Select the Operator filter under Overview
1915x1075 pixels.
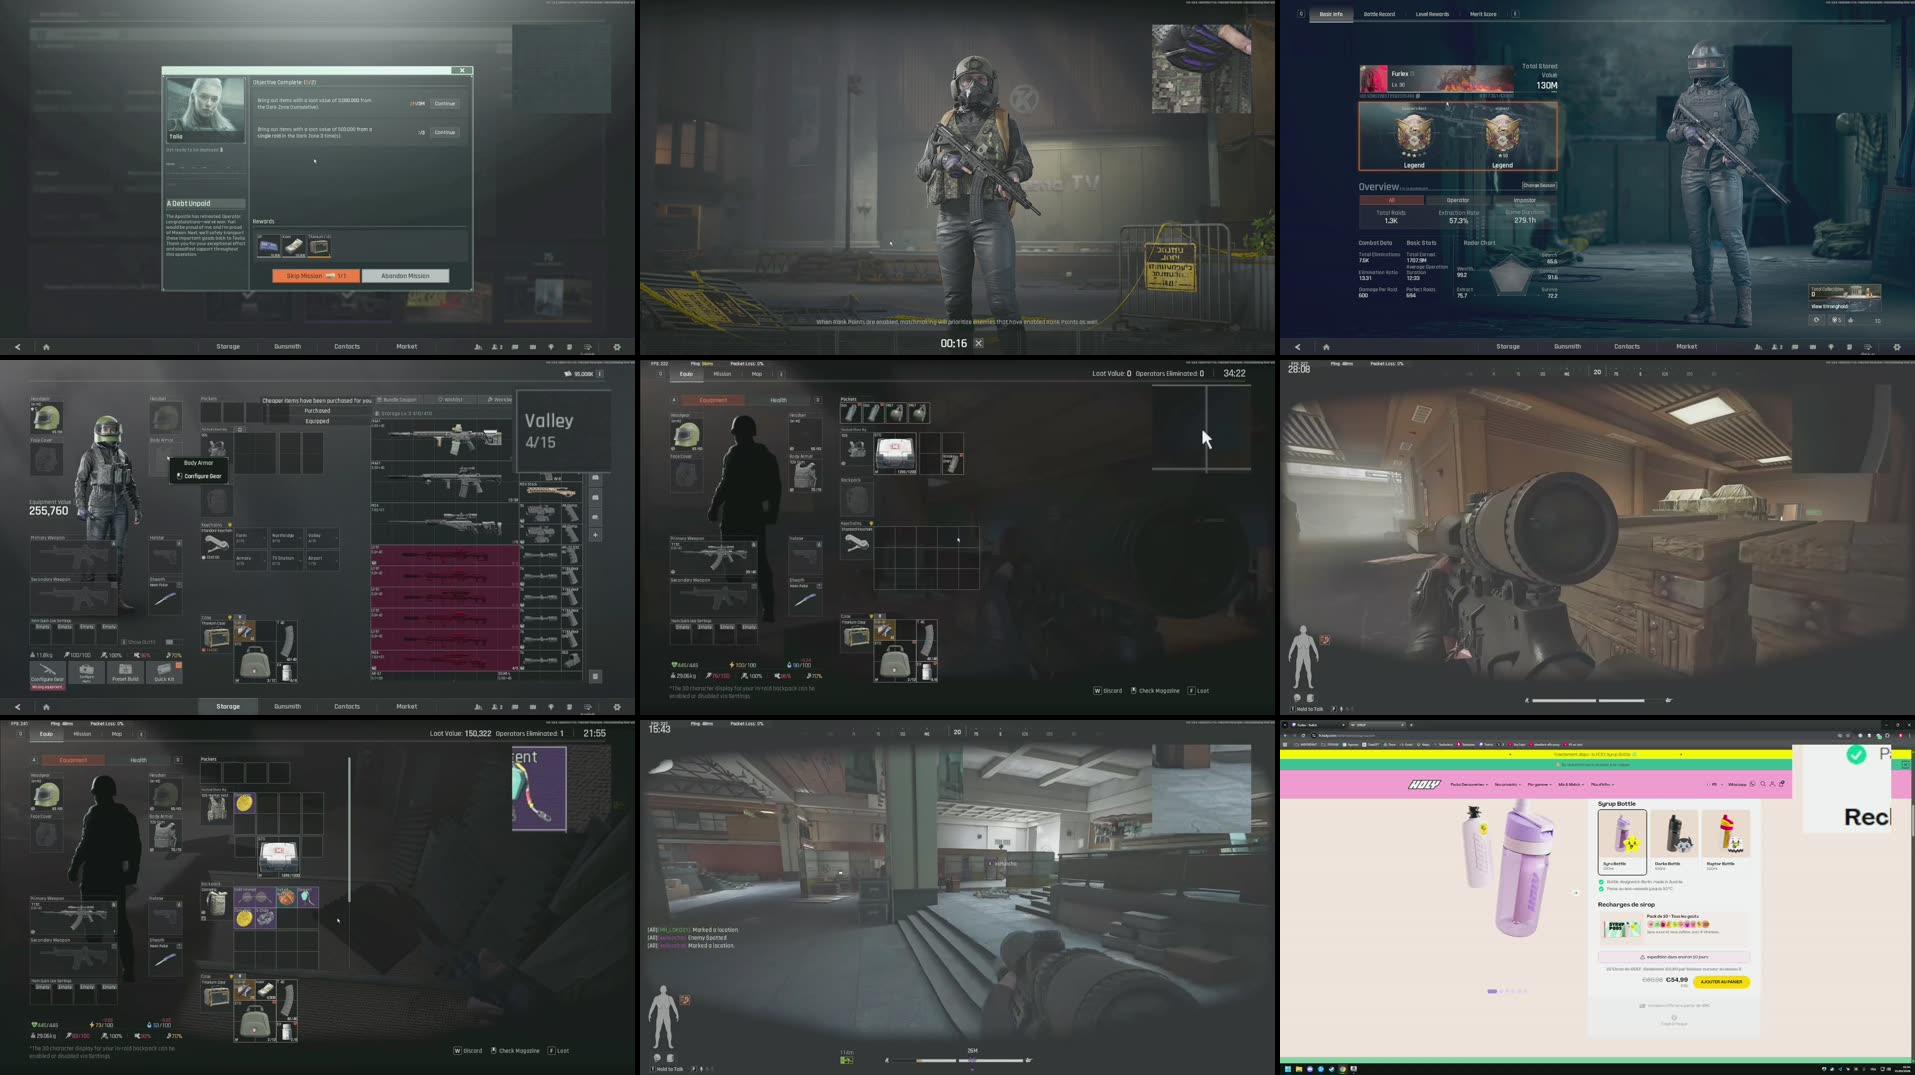tap(1458, 200)
